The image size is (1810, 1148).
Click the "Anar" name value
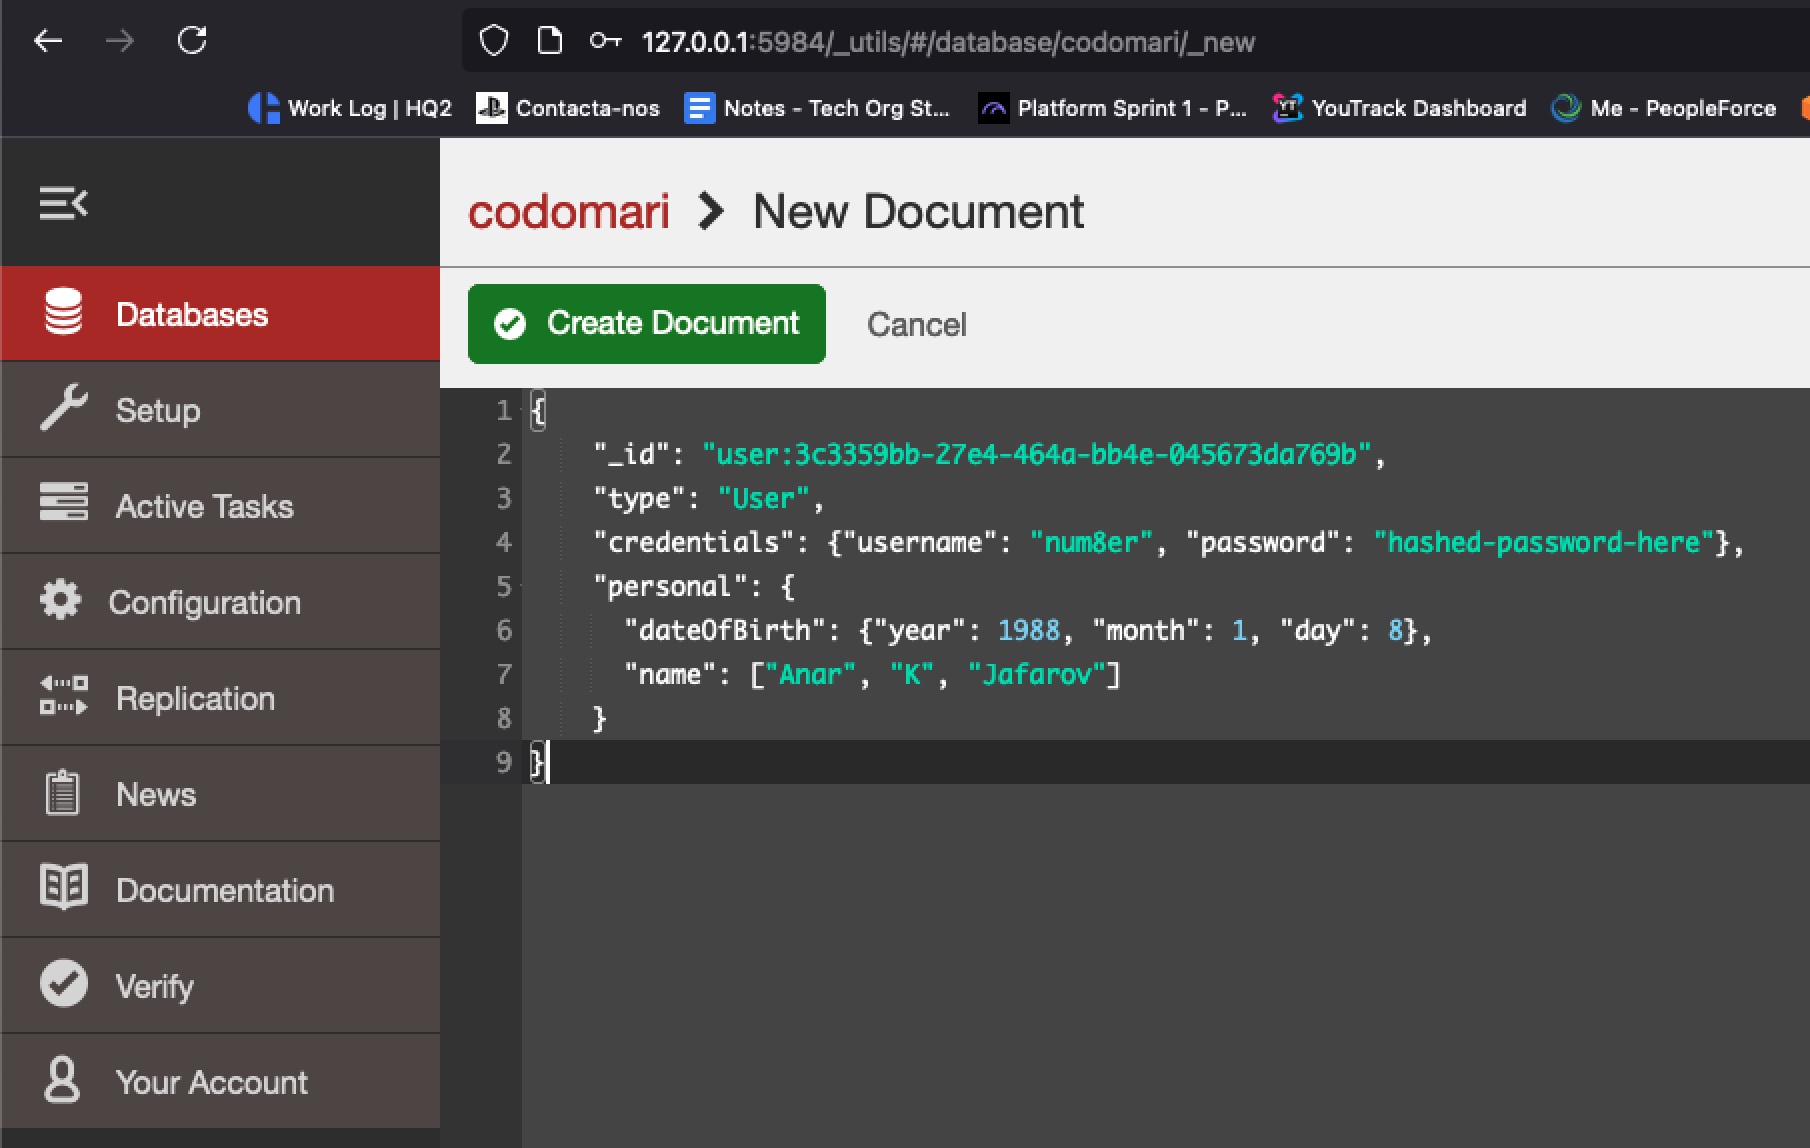(x=810, y=674)
